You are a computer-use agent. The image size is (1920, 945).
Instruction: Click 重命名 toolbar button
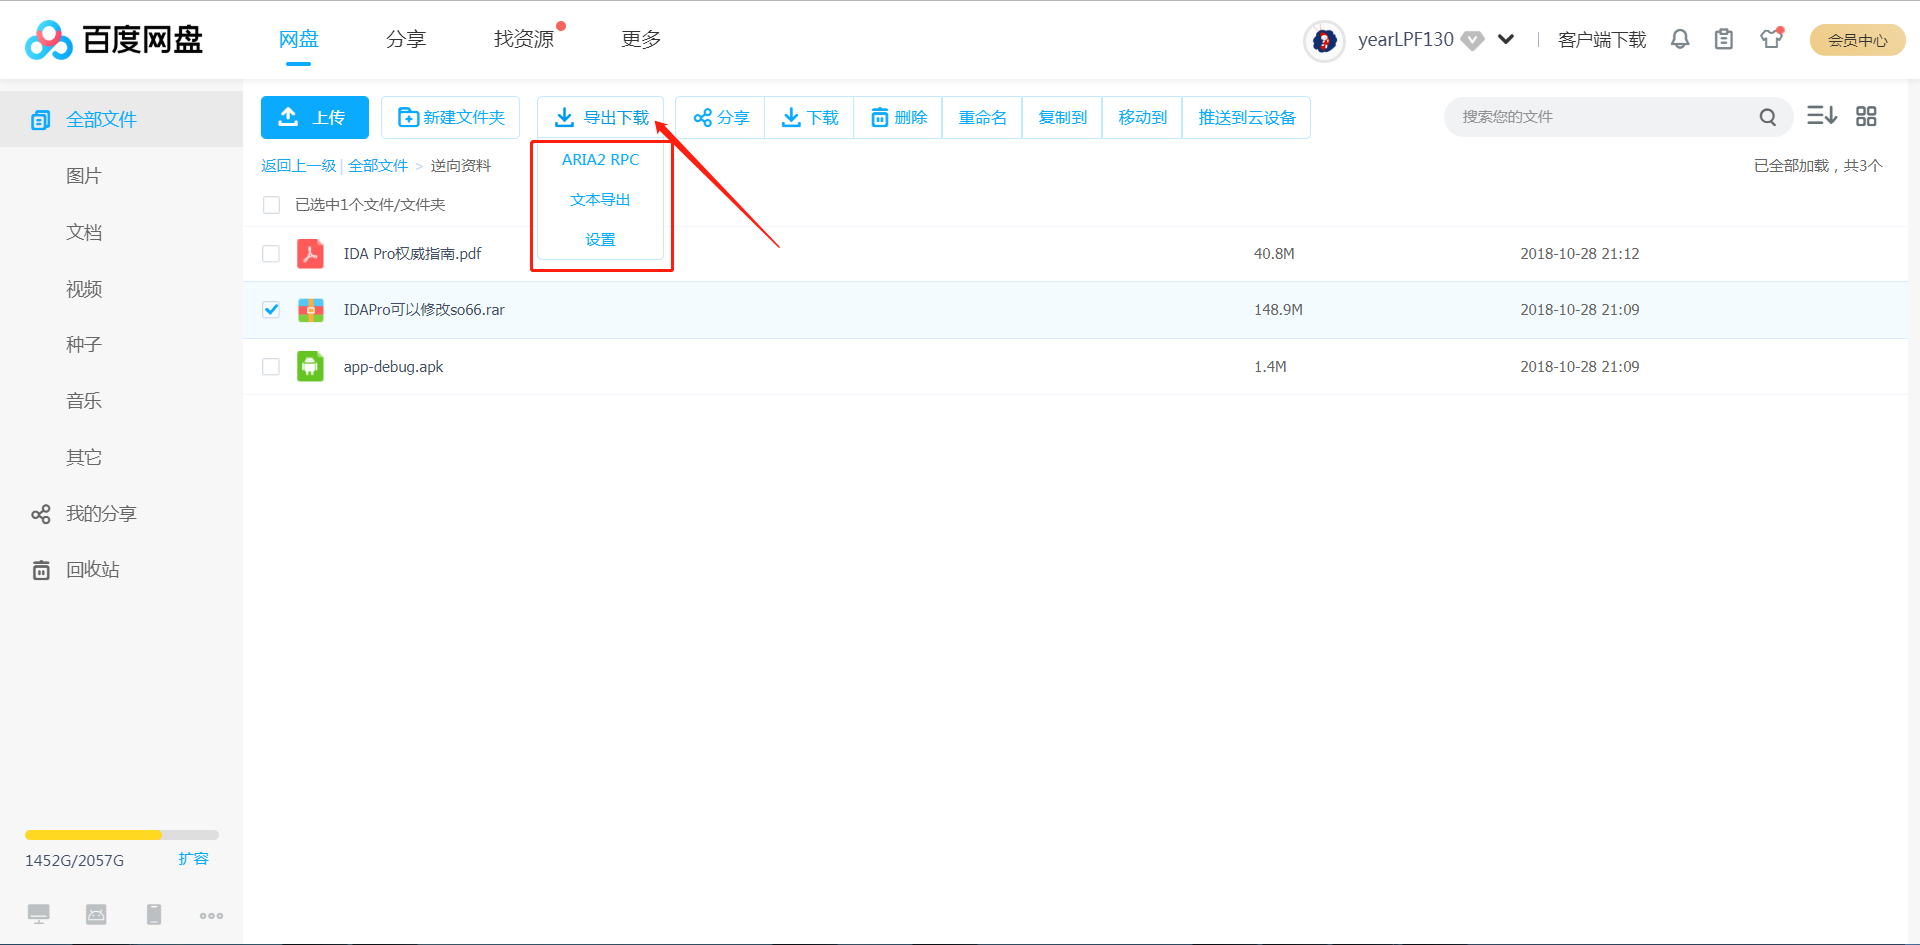coord(982,118)
